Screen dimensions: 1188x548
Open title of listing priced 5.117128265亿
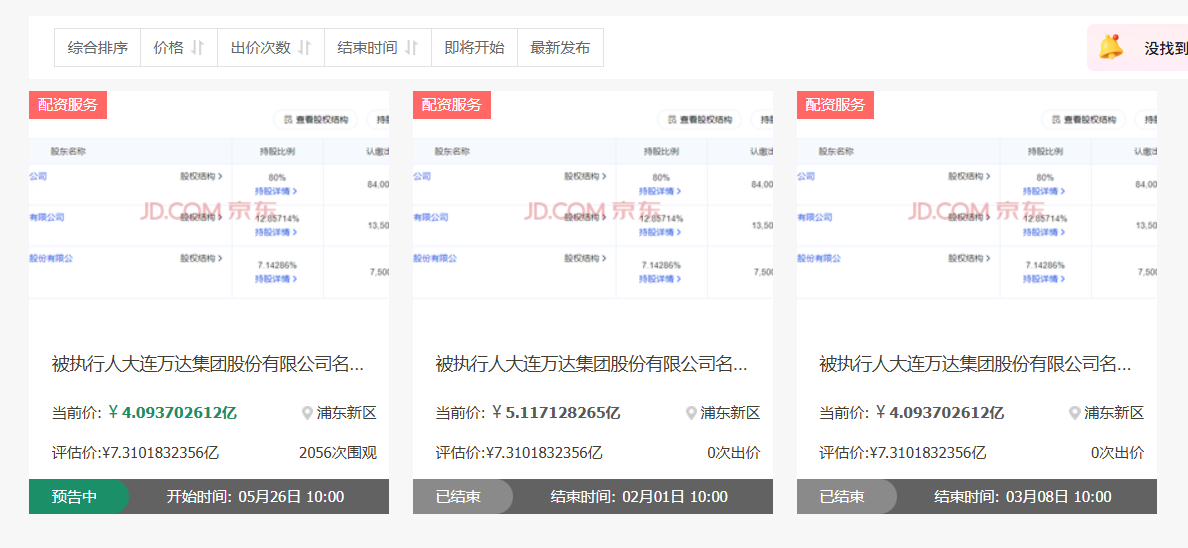(x=592, y=365)
